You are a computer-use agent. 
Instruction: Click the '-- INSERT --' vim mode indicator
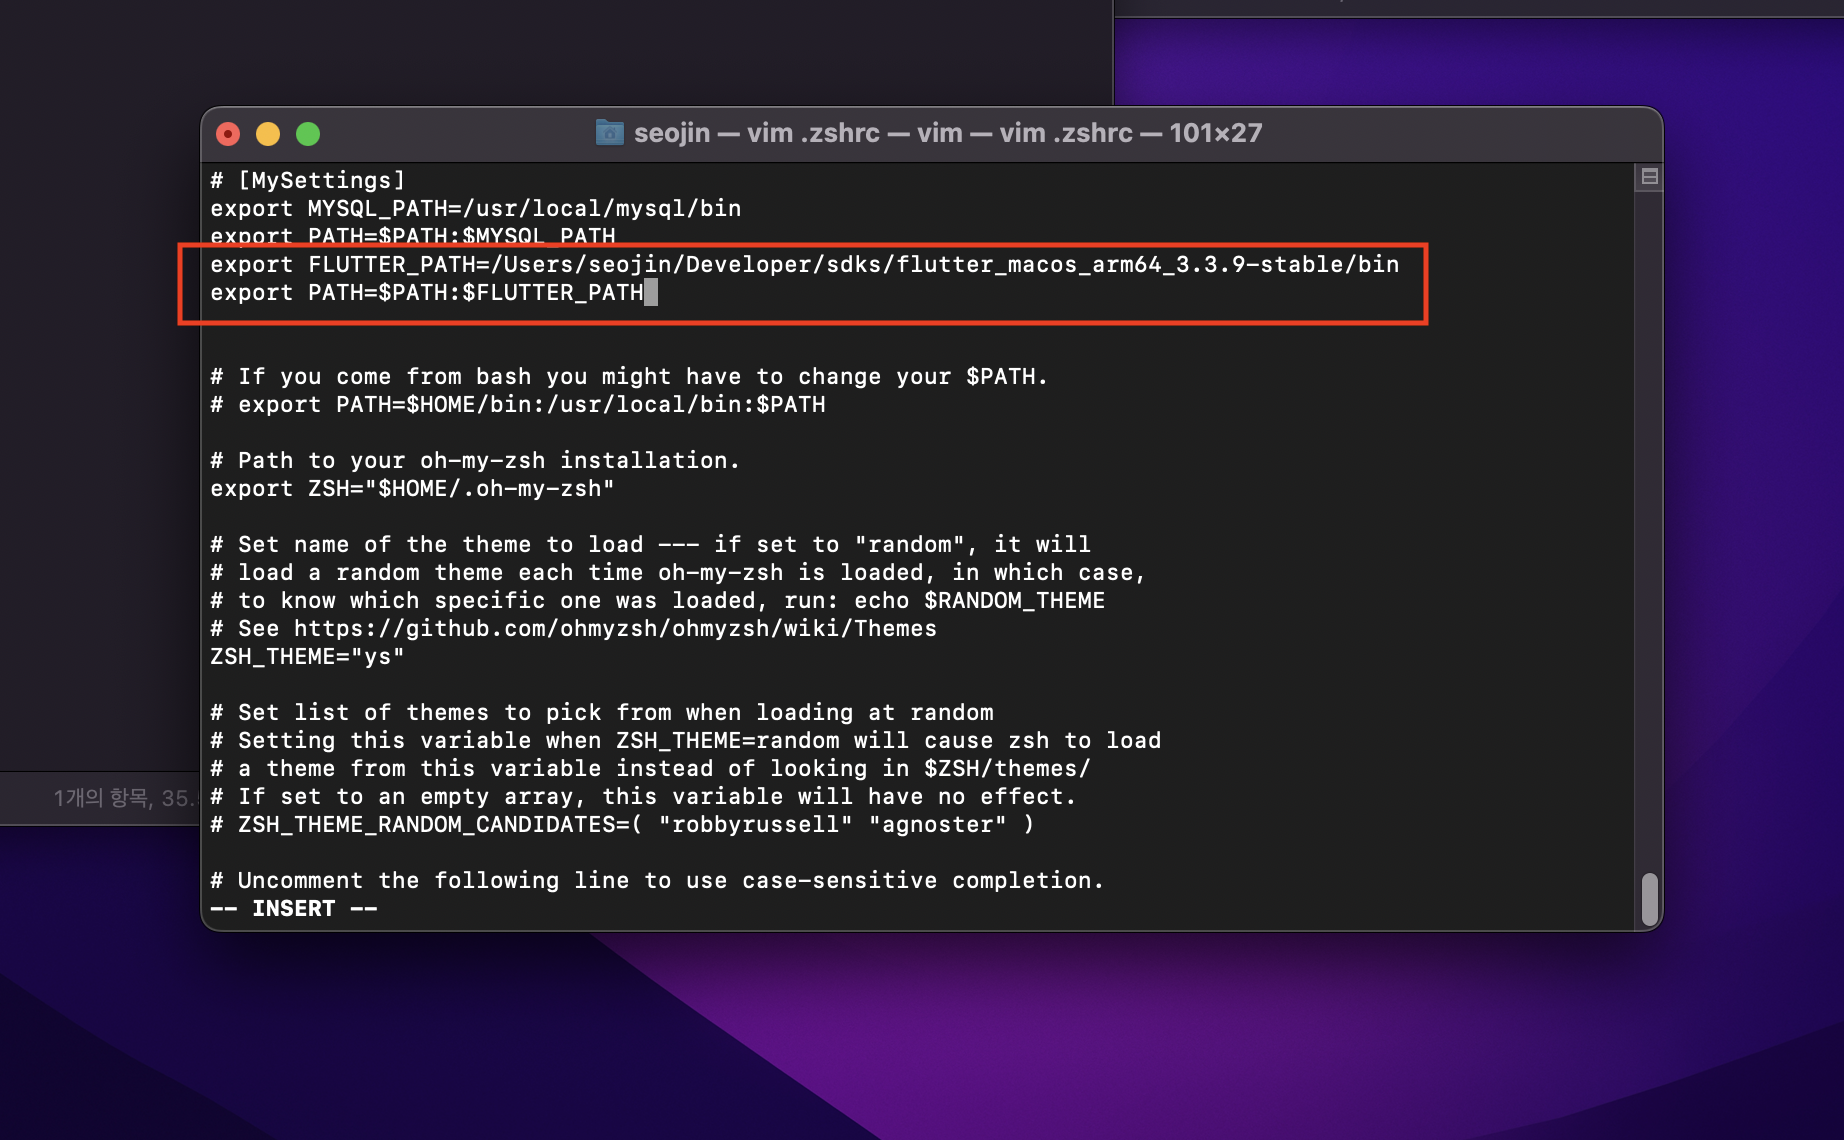tap(294, 909)
